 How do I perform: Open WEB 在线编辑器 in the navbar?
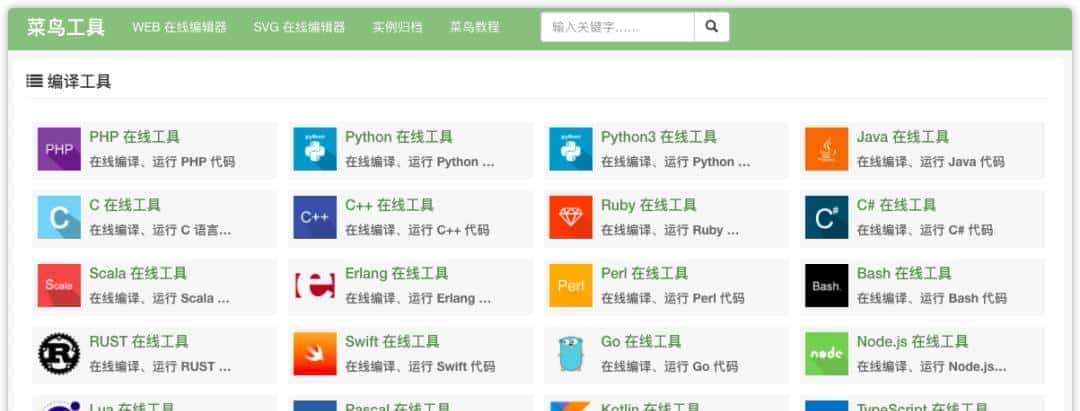[179, 28]
